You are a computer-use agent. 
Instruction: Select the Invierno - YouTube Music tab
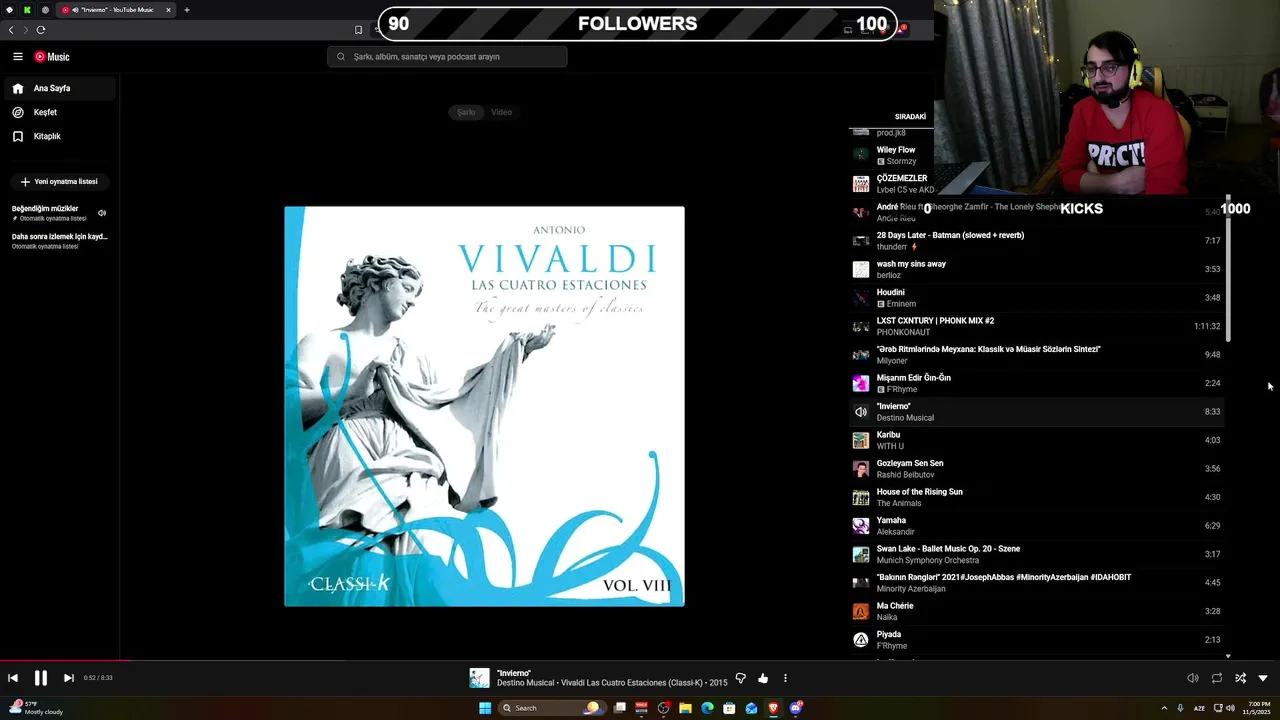[116, 10]
